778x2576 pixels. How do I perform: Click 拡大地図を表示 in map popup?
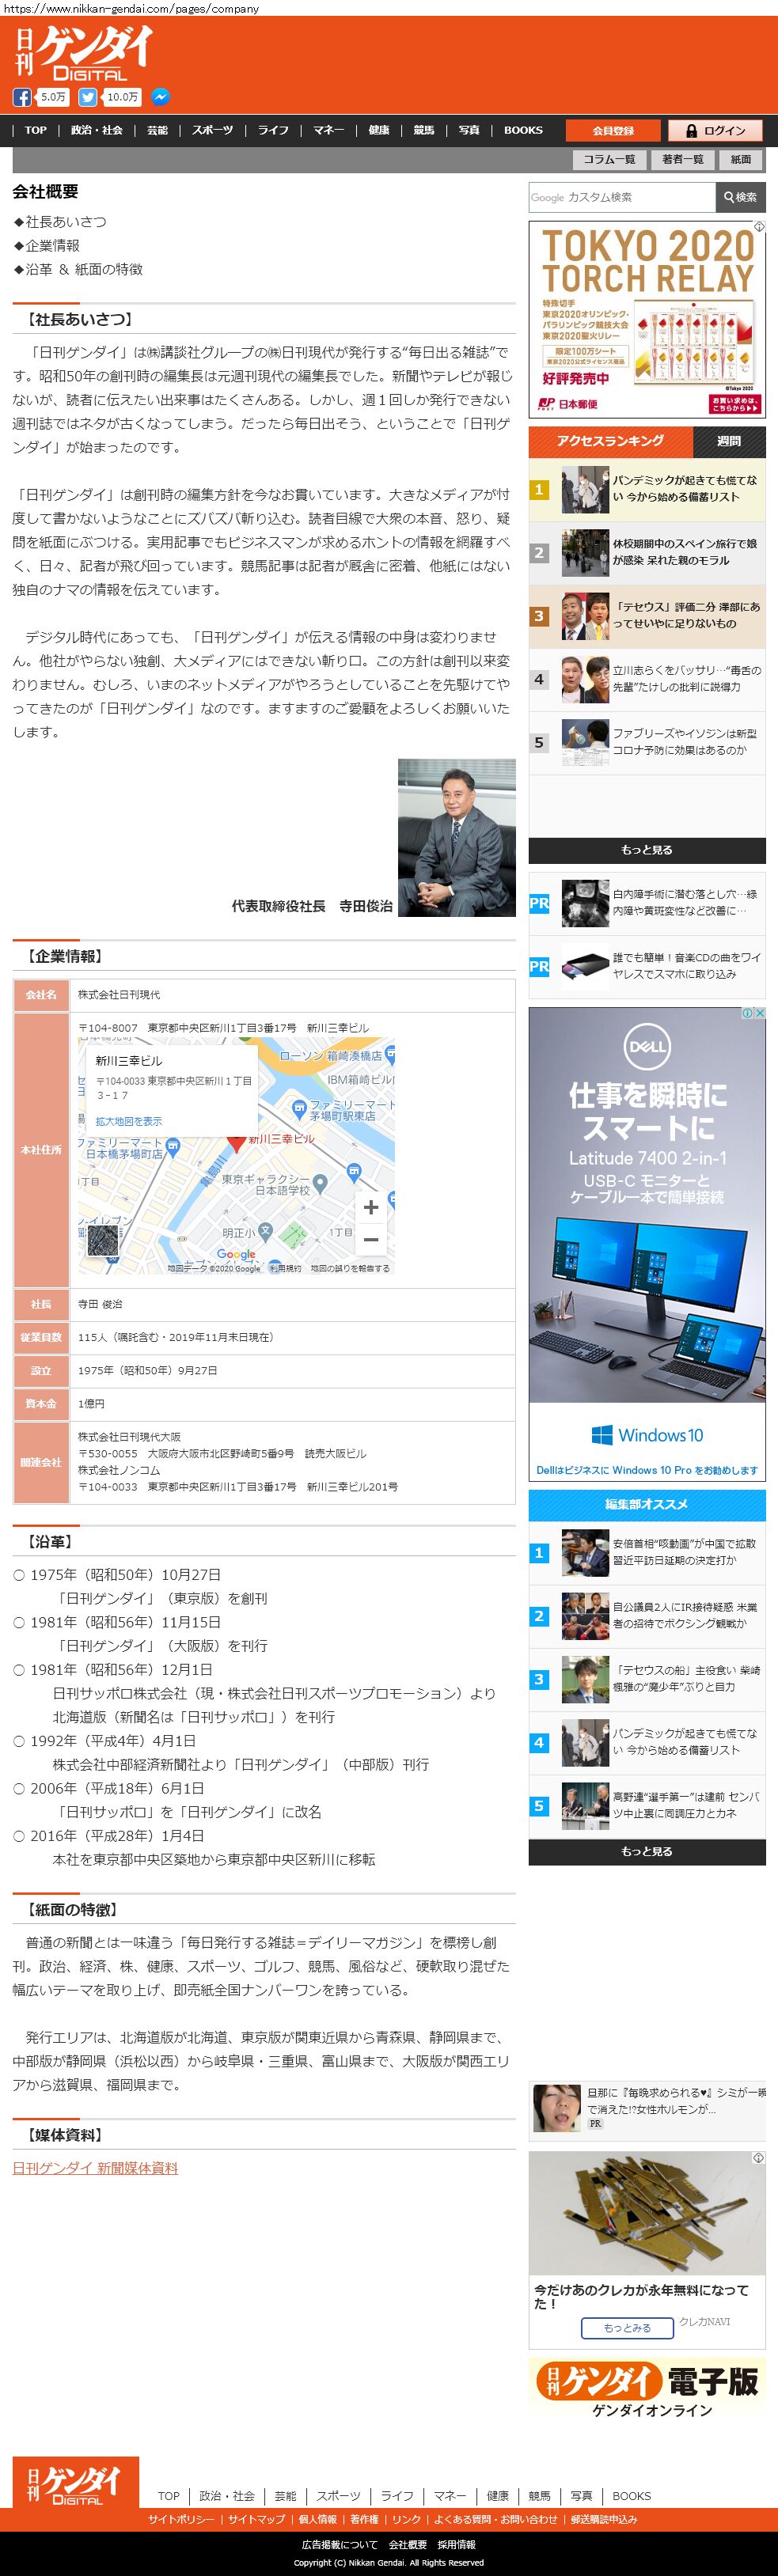(128, 1121)
